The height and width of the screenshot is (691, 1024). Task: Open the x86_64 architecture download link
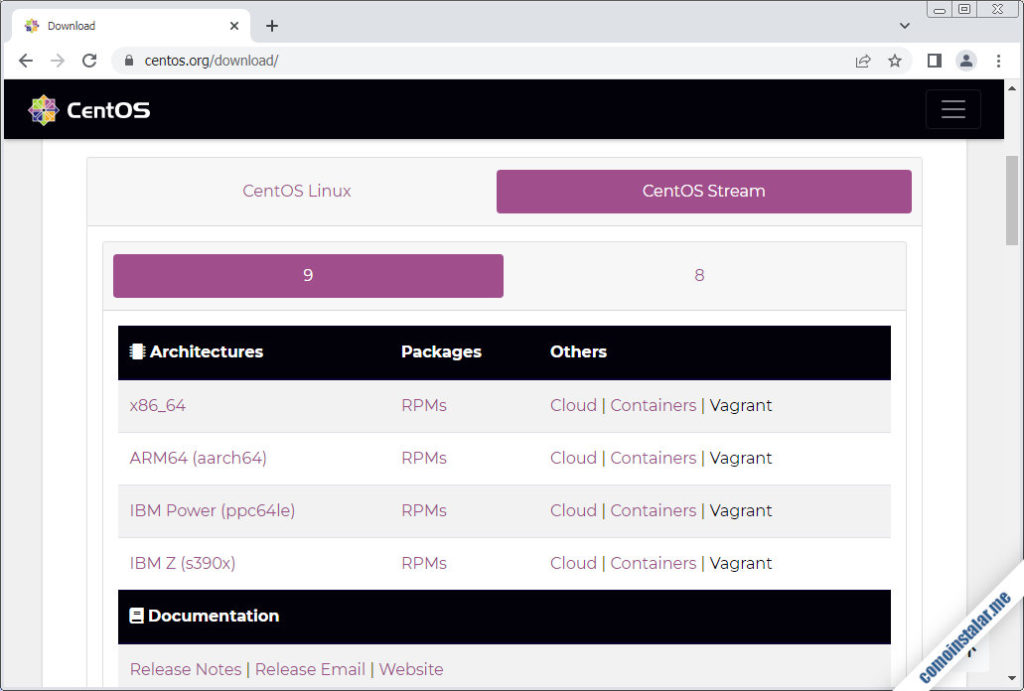[157, 405]
